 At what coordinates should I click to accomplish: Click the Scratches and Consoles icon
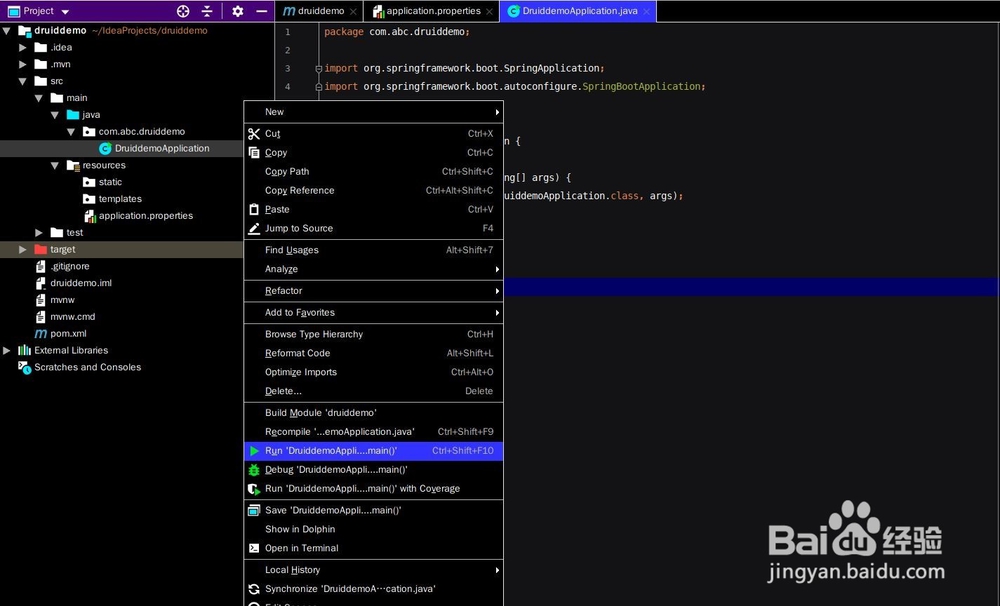point(24,367)
